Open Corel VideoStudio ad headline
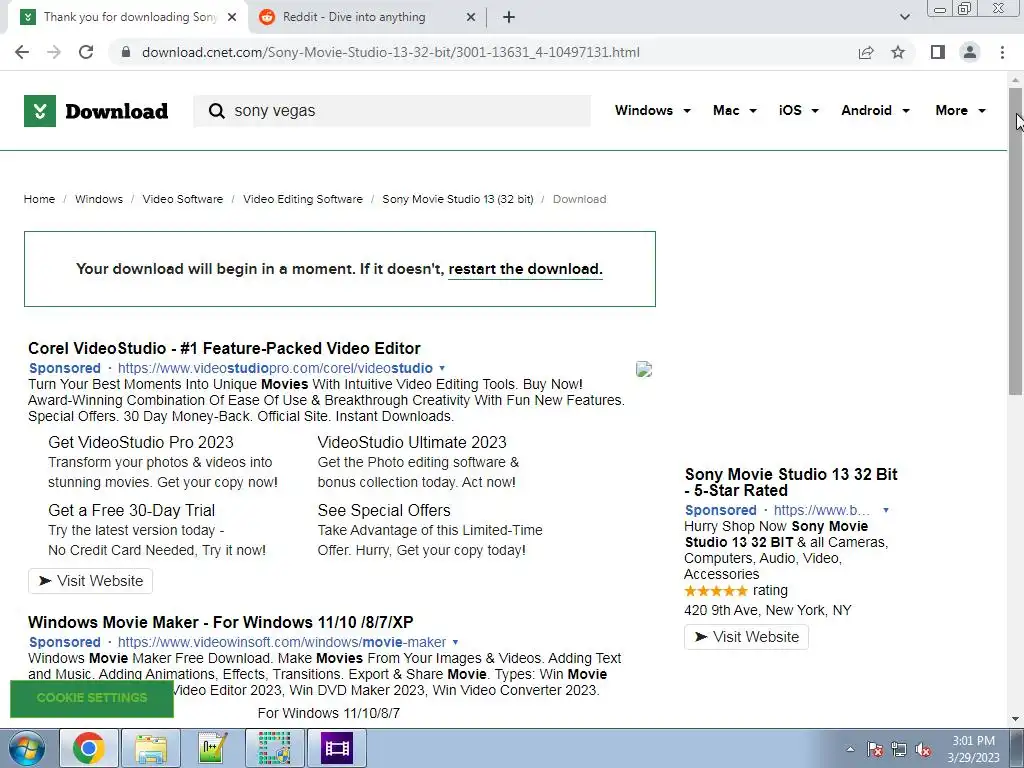The height and width of the screenshot is (768, 1024). click(x=224, y=348)
